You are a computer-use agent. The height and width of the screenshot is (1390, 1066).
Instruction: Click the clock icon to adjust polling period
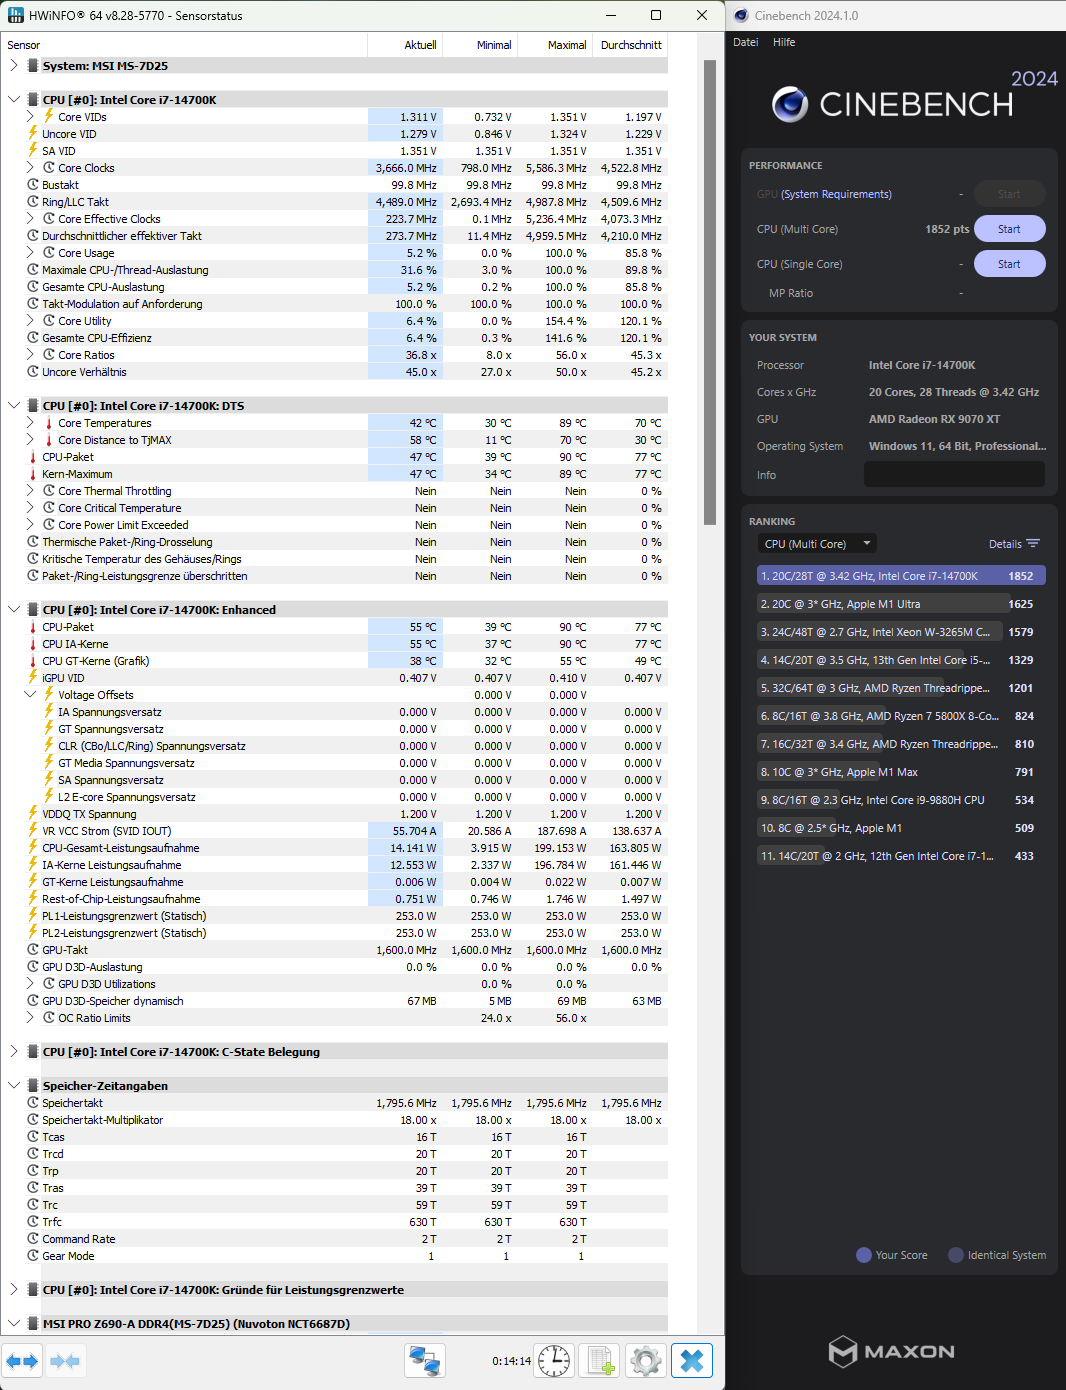[x=554, y=1360]
